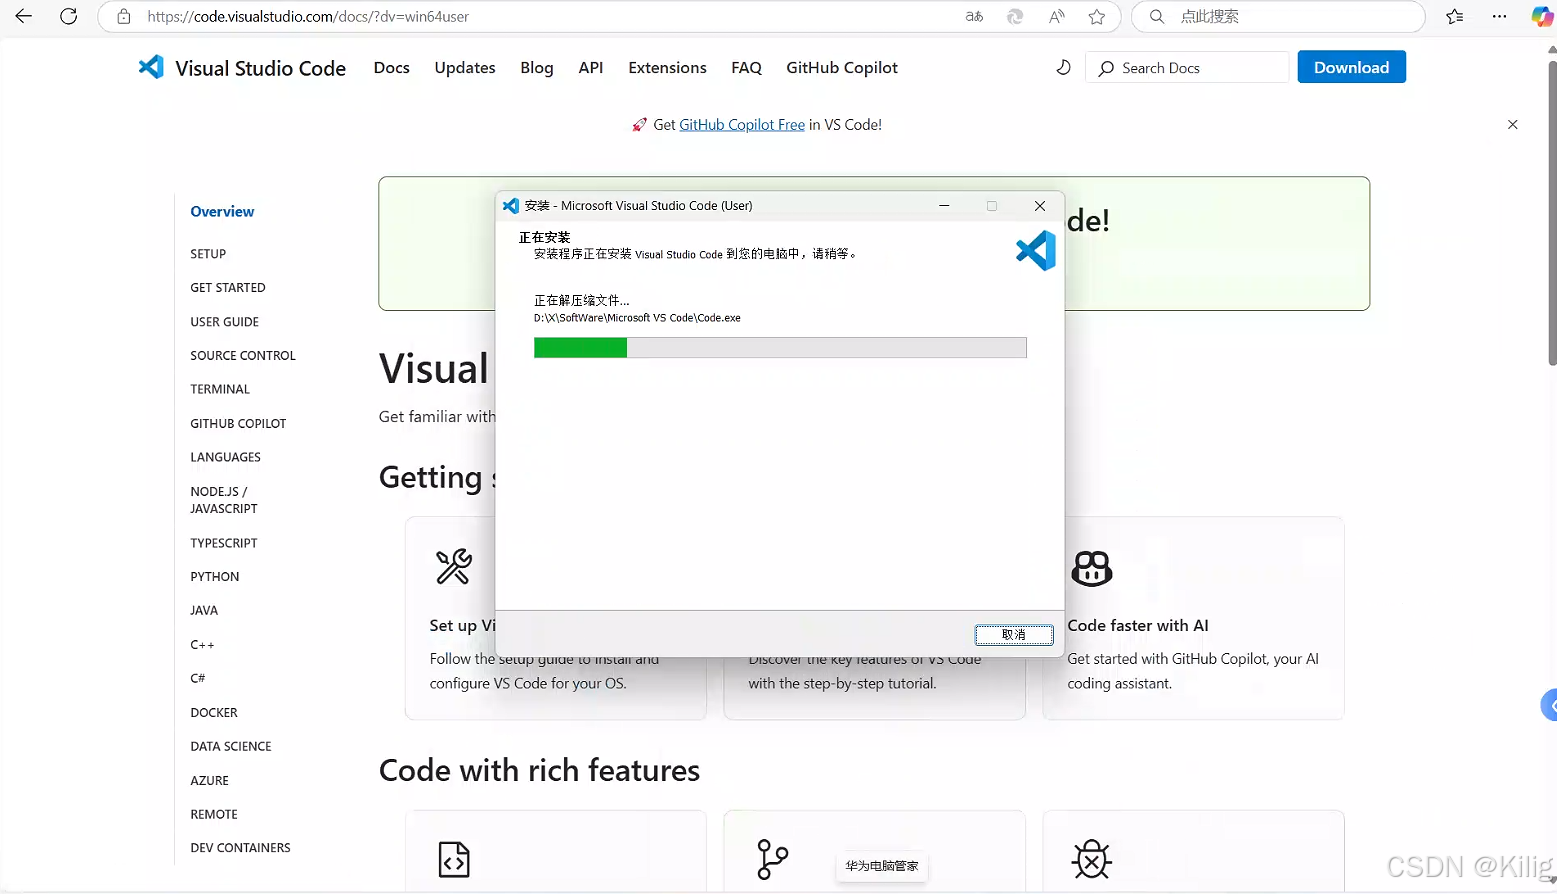Image resolution: width=1557 pixels, height=894 pixels.
Task: Expand the TERMINAL sidebar section
Action: coord(220,389)
